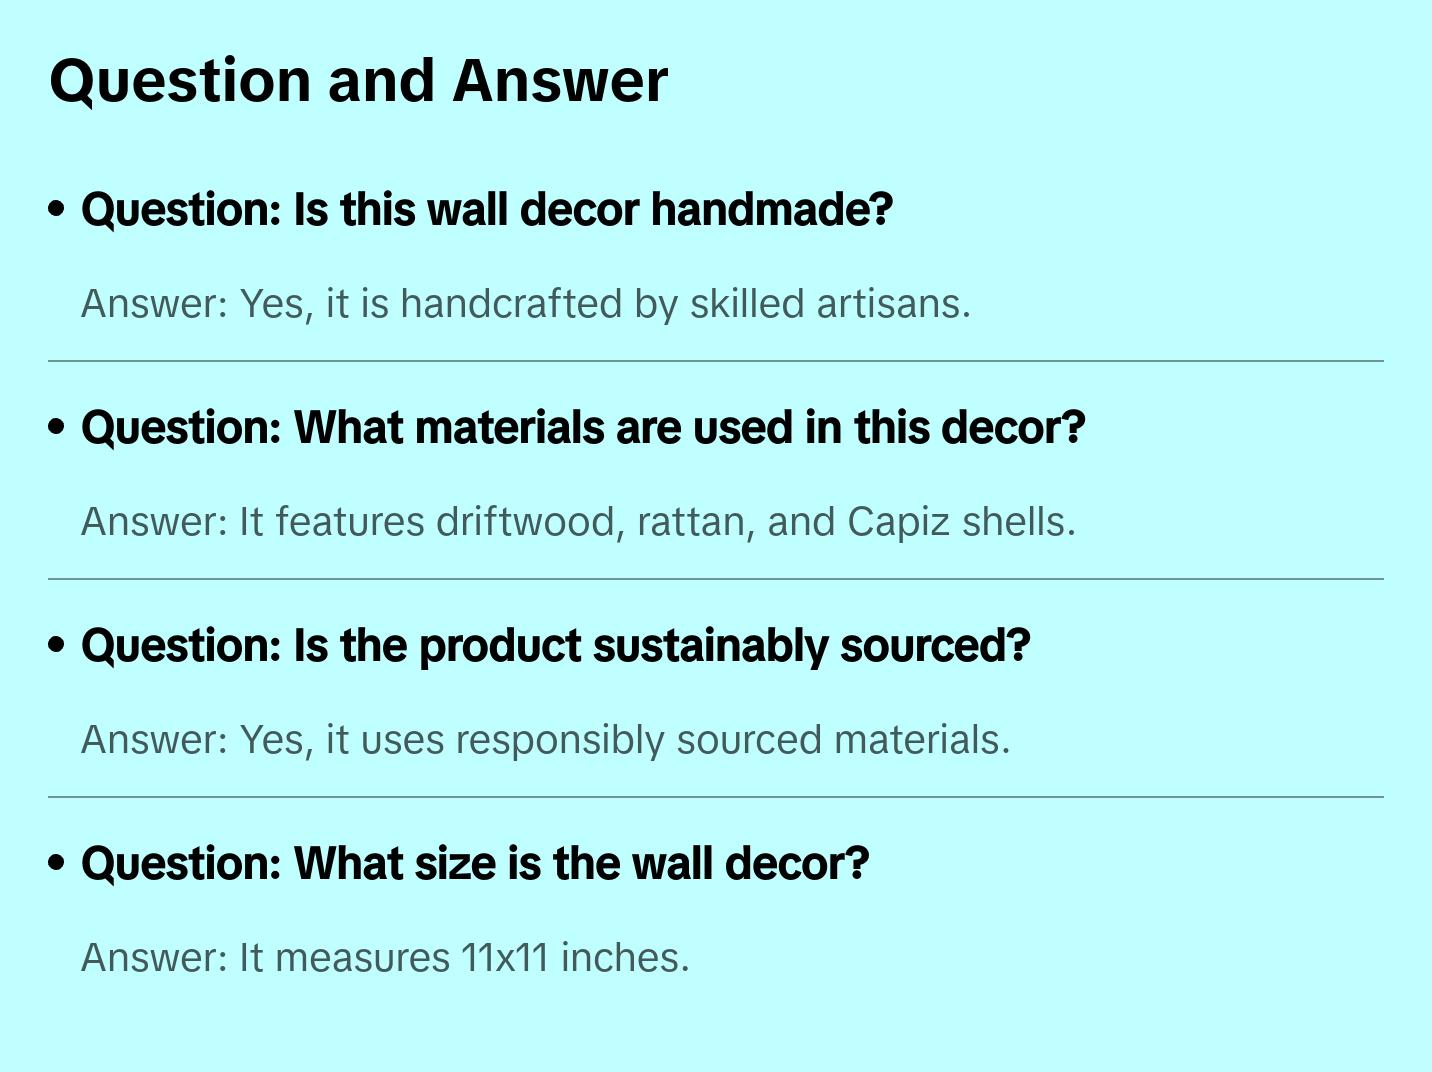
Task: Select the answer listing driftwood, rattan, Capiz shells
Action: click(578, 522)
